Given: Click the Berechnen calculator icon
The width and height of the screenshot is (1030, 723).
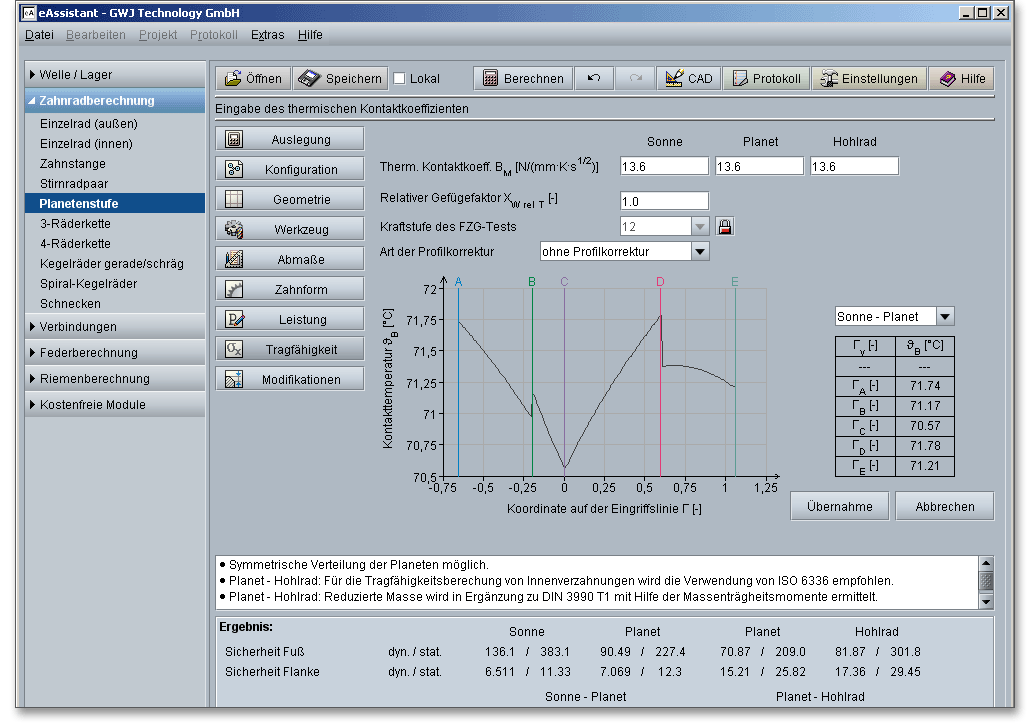Looking at the screenshot, I should pos(490,79).
